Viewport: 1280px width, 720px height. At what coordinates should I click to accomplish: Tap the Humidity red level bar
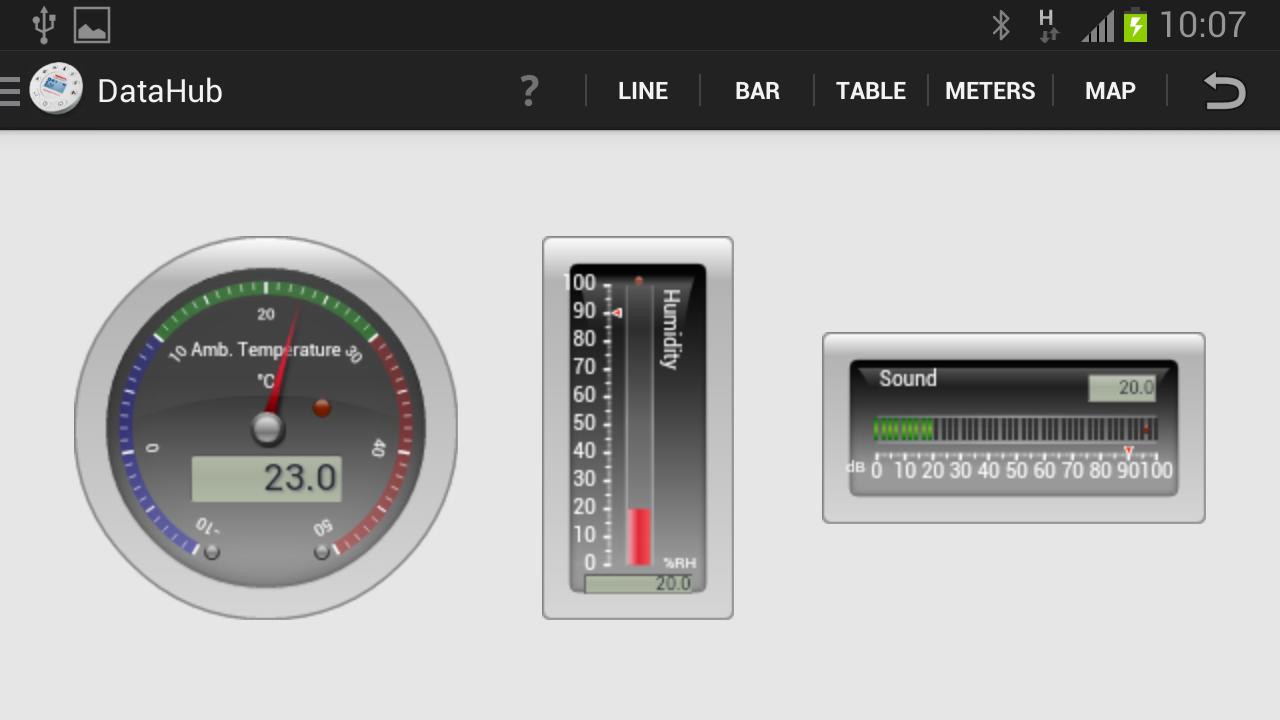639,537
